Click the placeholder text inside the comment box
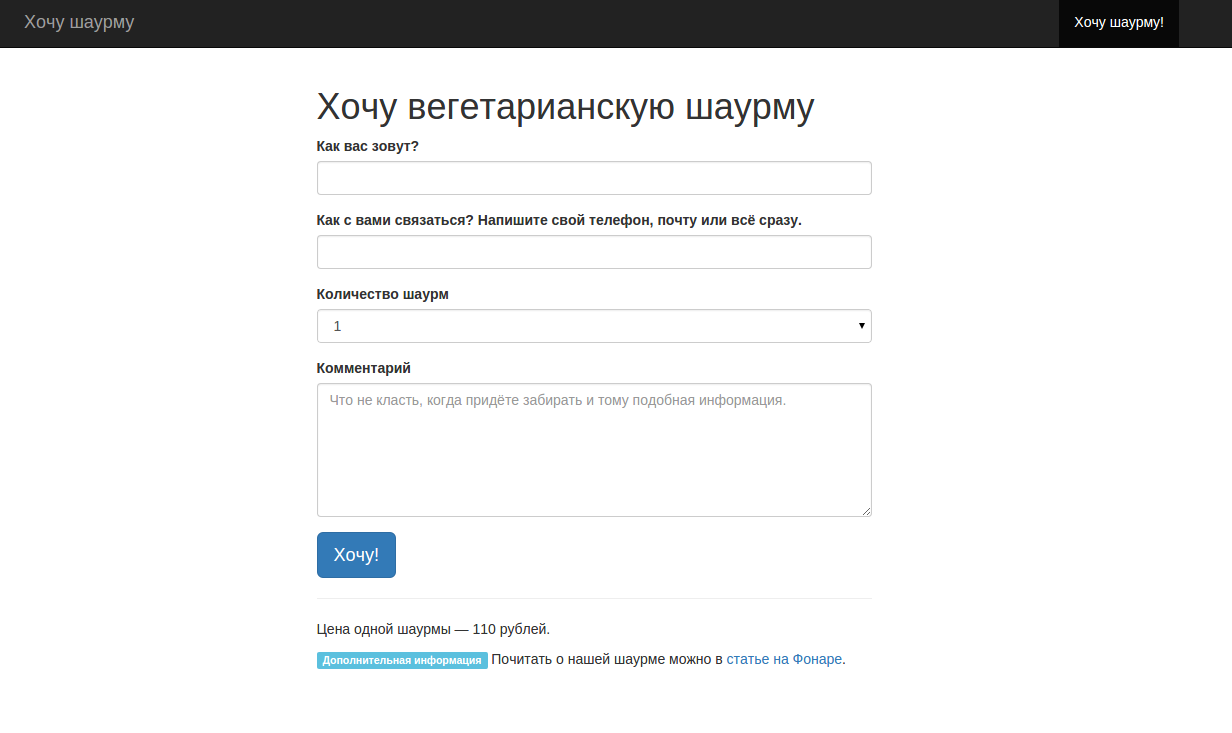The width and height of the screenshot is (1232, 733). point(558,400)
